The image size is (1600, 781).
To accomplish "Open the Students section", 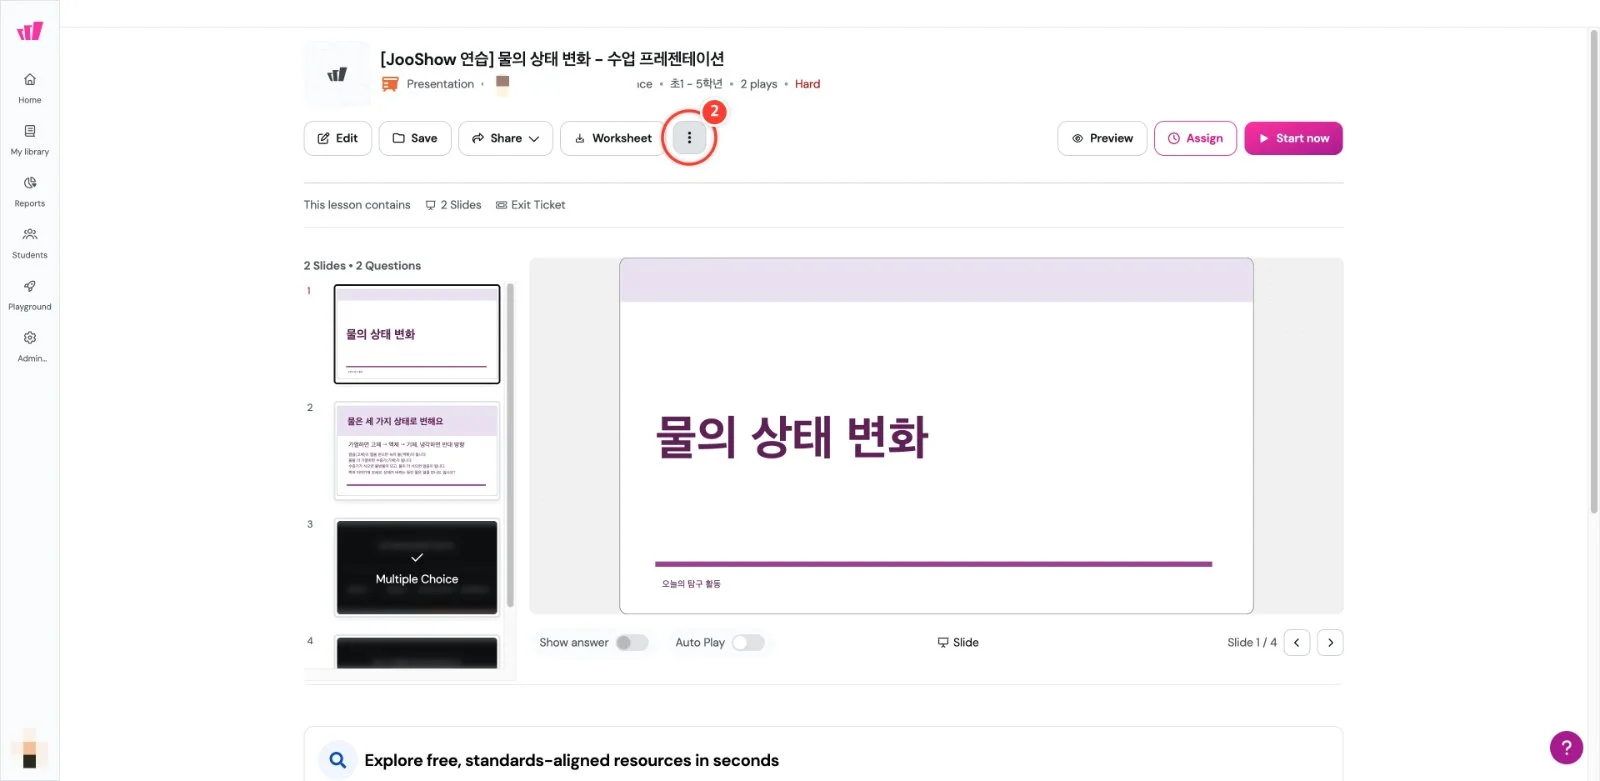I will pyautogui.click(x=30, y=243).
